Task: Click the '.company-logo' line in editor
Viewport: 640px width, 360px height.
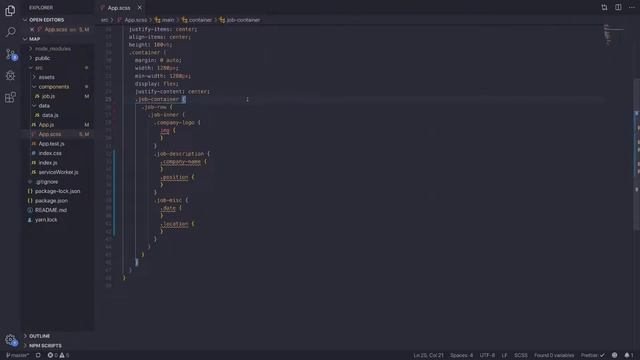Action: point(177,122)
